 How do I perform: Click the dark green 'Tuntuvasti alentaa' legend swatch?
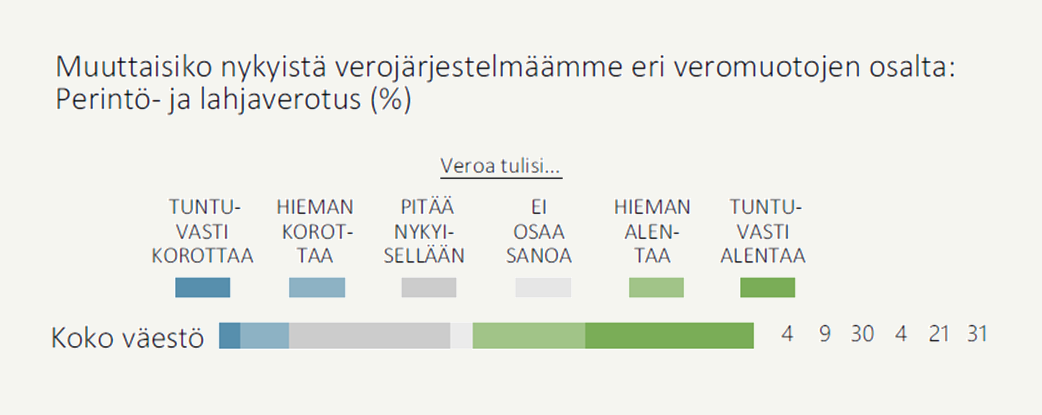pyautogui.click(x=767, y=288)
